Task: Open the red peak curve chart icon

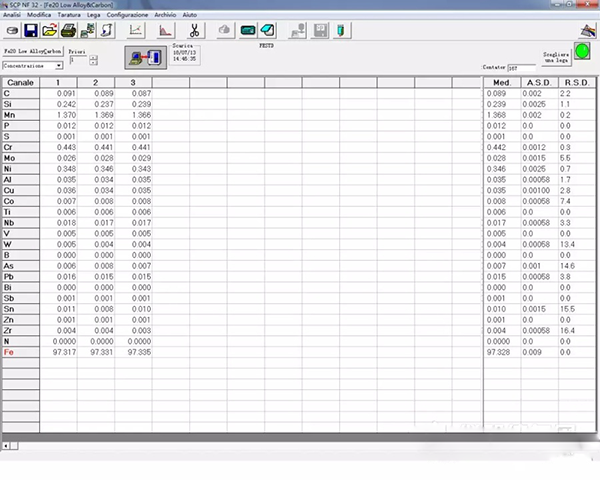Action: tap(167, 31)
